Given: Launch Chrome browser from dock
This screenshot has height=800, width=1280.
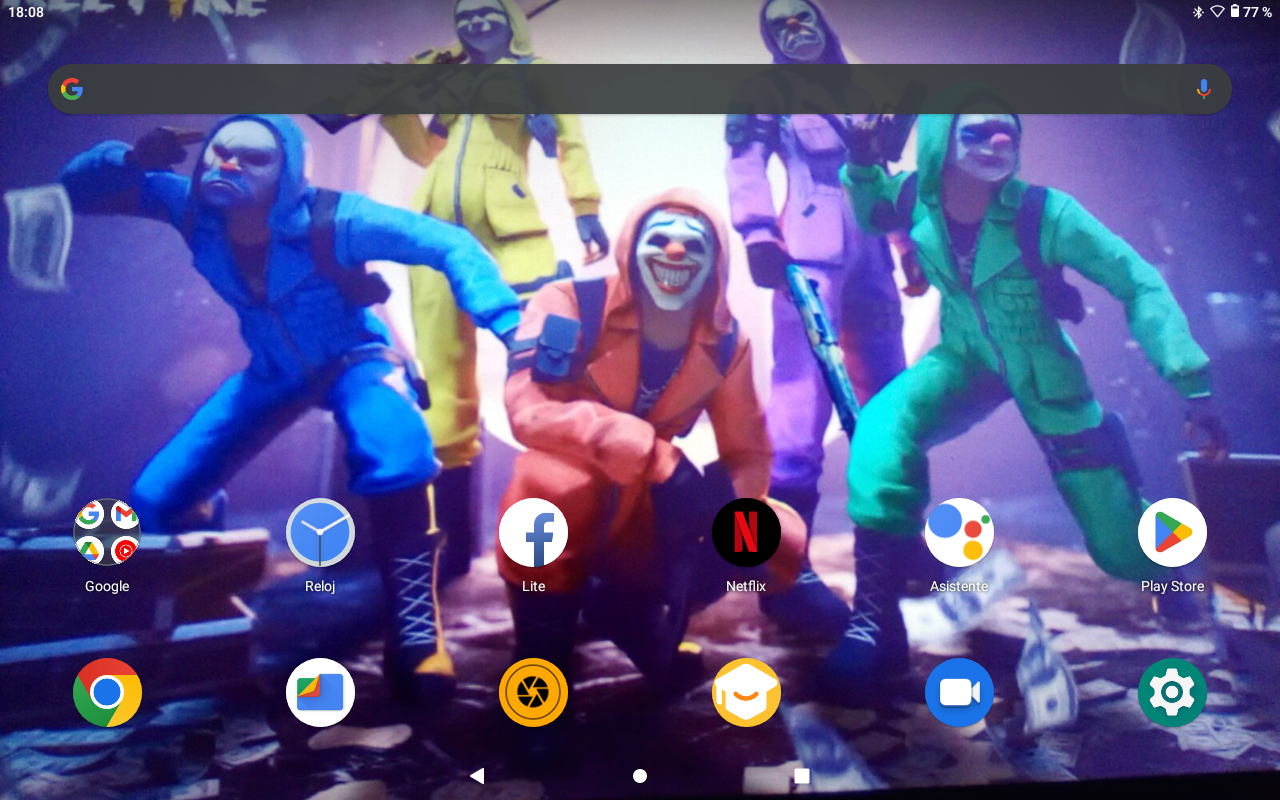Looking at the screenshot, I should click(107, 692).
